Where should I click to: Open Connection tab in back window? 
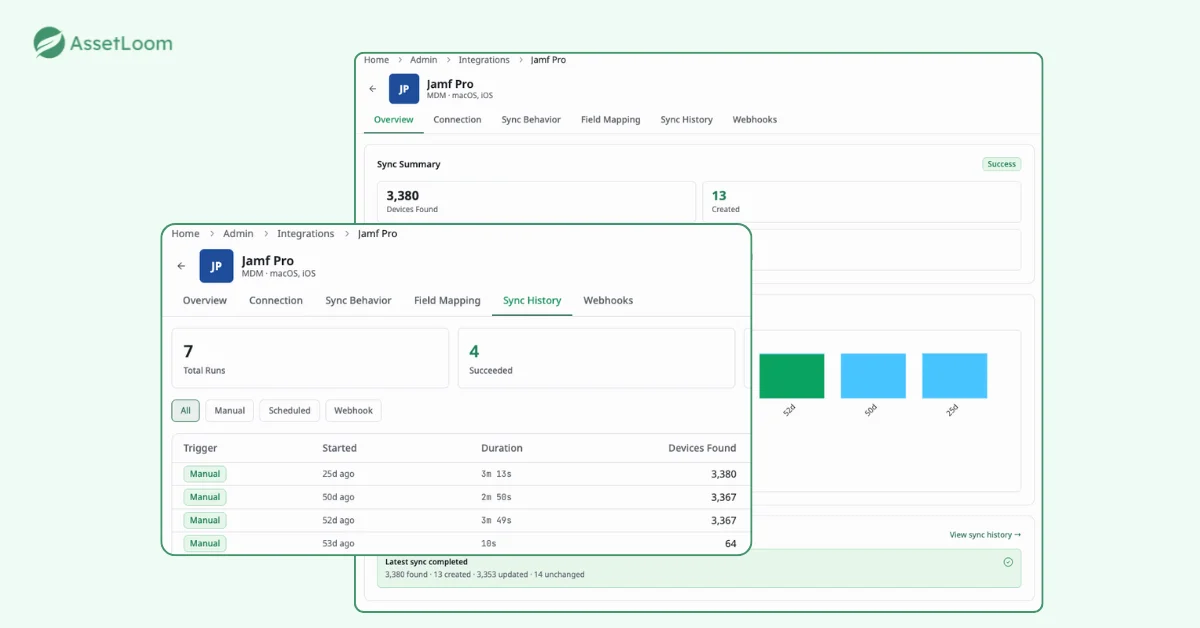pyautogui.click(x=458, y=119)
